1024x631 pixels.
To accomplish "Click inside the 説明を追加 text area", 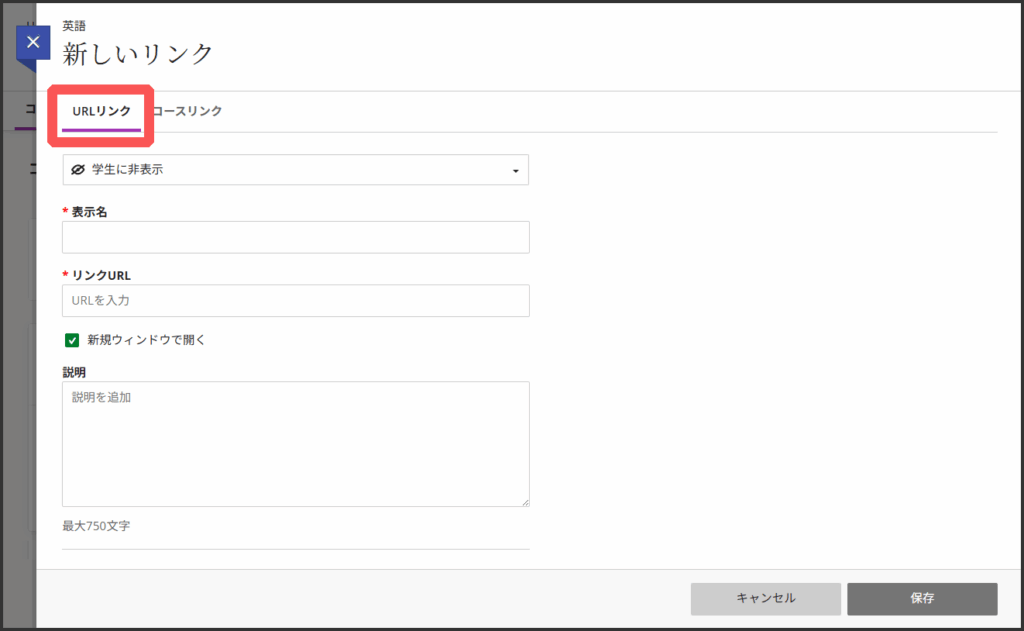I will (x=295, y=443).
